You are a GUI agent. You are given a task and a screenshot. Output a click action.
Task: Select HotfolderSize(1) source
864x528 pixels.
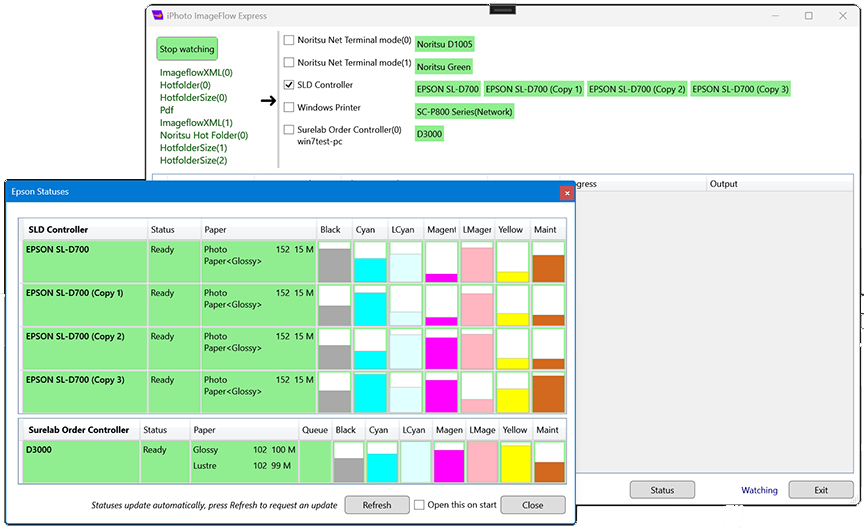point(193,148)
